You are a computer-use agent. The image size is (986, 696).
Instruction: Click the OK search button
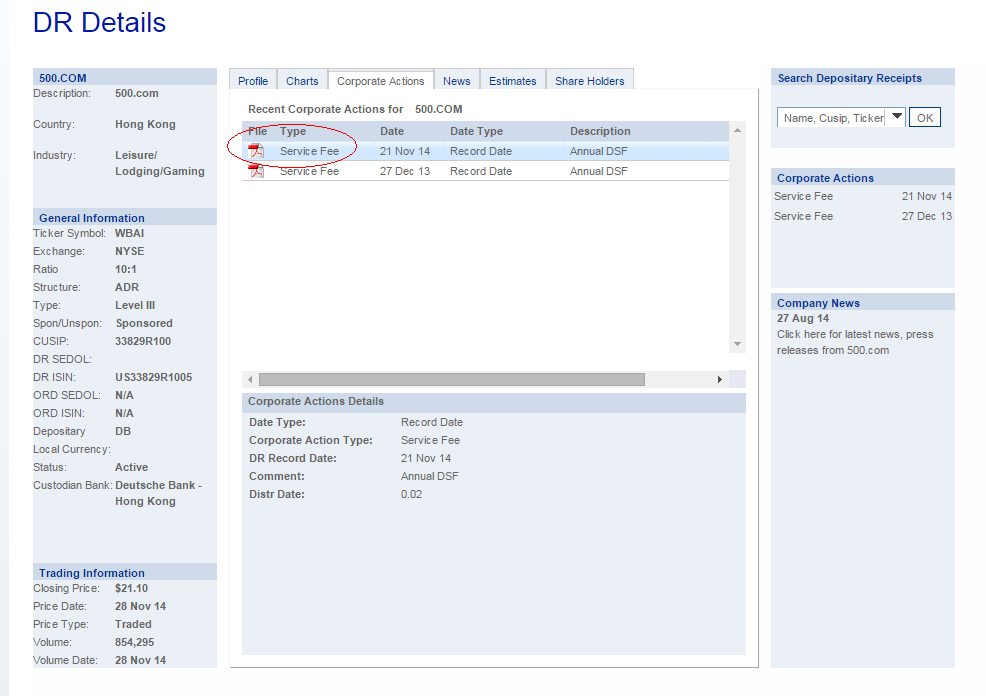point(925,118)
